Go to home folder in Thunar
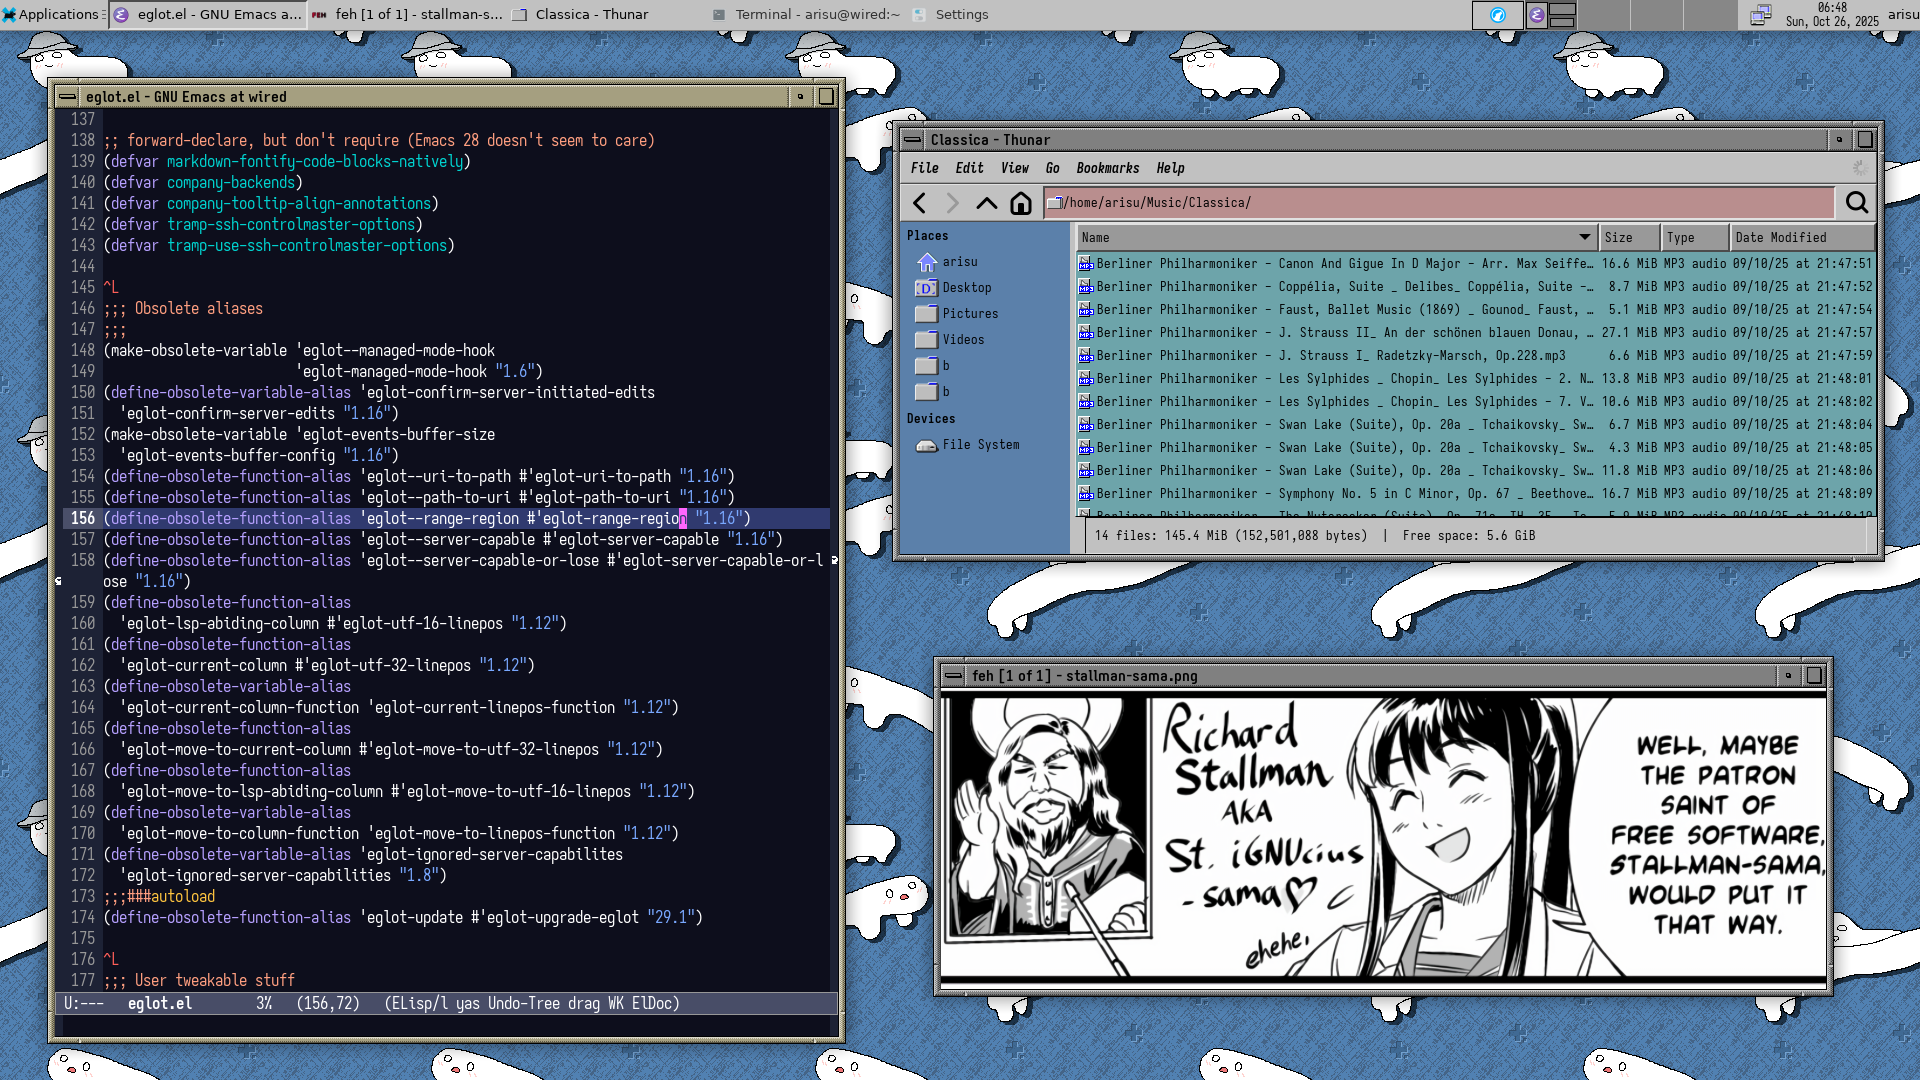This screenshot has width=1920, height=1080. tap(1020, 203)
